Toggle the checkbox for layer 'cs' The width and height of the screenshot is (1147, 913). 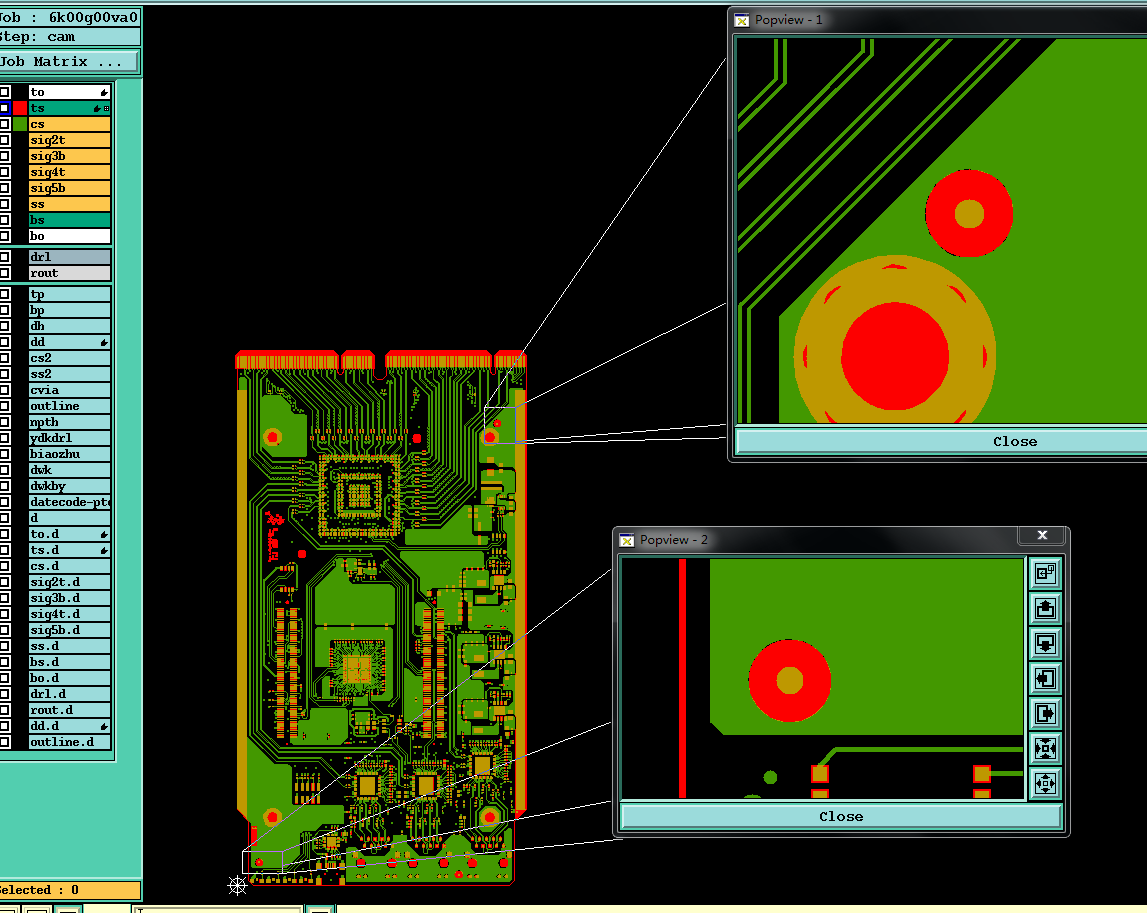tap(4, 124)
